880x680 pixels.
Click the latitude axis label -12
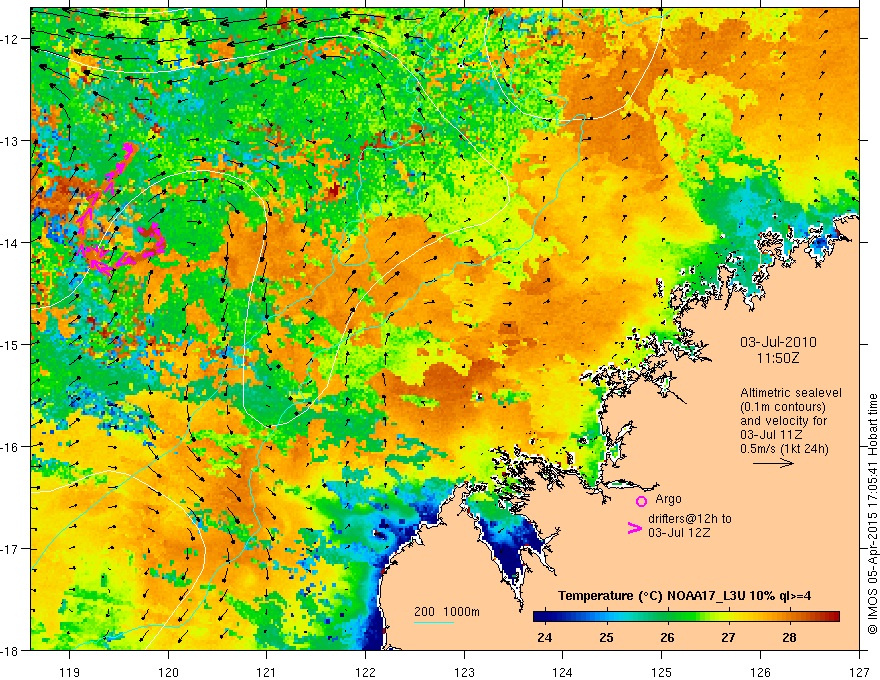pyautogui.click(x=11, y=39)
